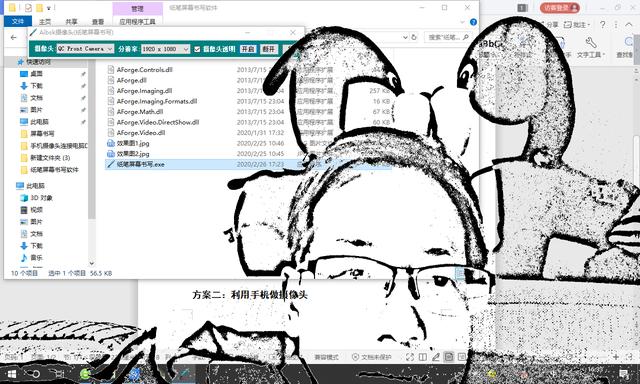Select the image 效果图2.jpg
This screenshot has height=384, width=640.
coord(133,154)
